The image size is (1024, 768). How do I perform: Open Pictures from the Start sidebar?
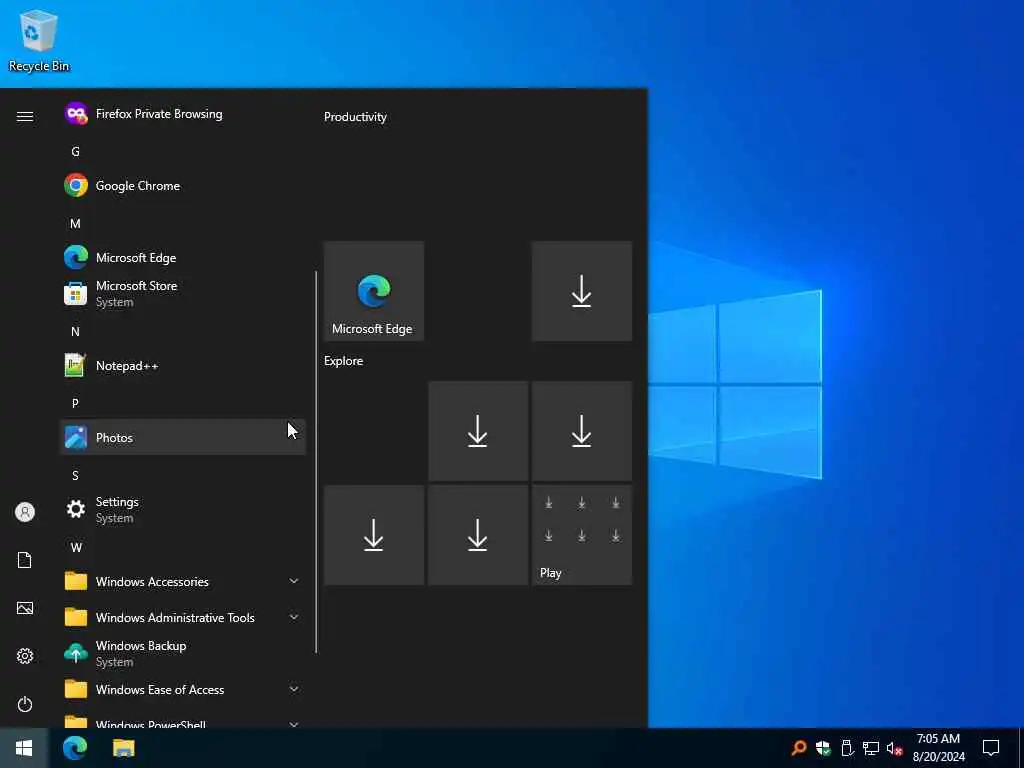[25, 608]
